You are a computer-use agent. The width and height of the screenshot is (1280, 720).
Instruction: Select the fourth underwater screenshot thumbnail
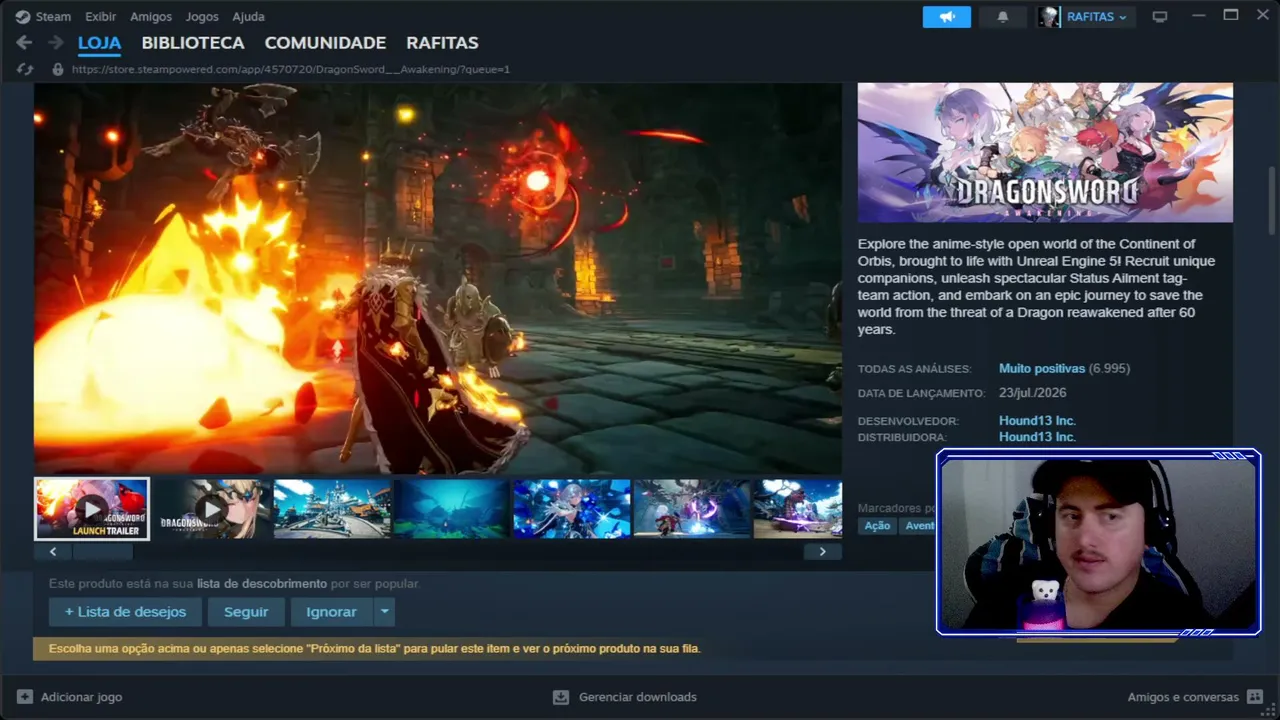pyautogui.click(x=452, y=509)
